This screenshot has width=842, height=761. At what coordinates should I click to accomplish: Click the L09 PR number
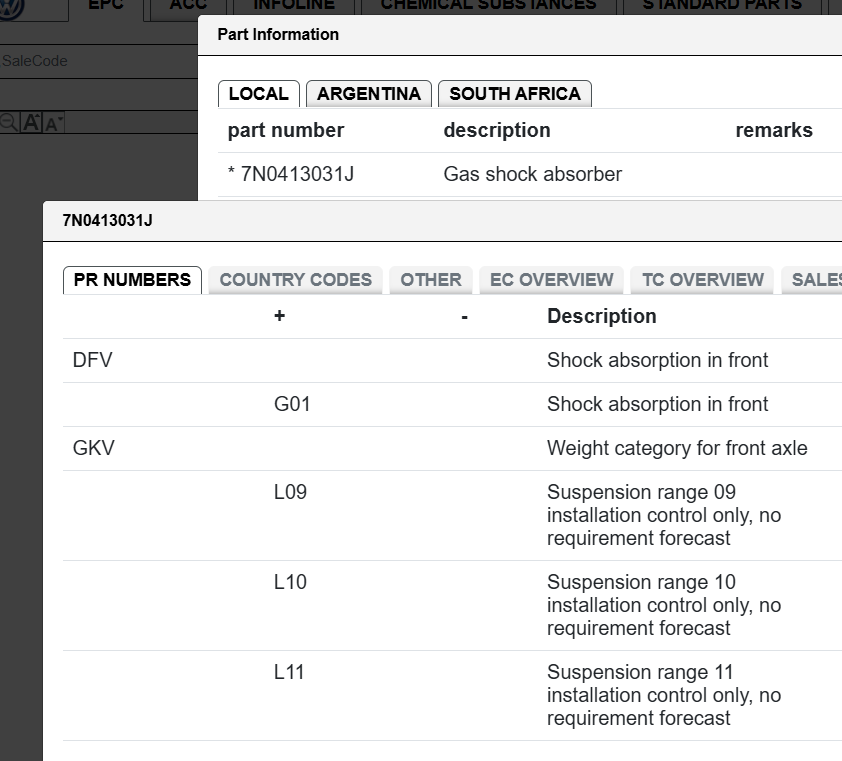(290, 492)
